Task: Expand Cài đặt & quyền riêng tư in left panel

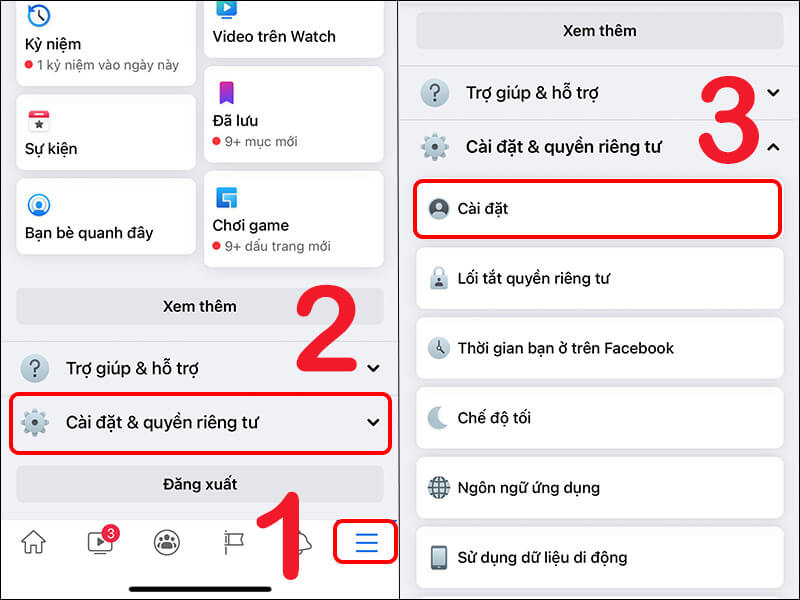Action: point(200,423)
